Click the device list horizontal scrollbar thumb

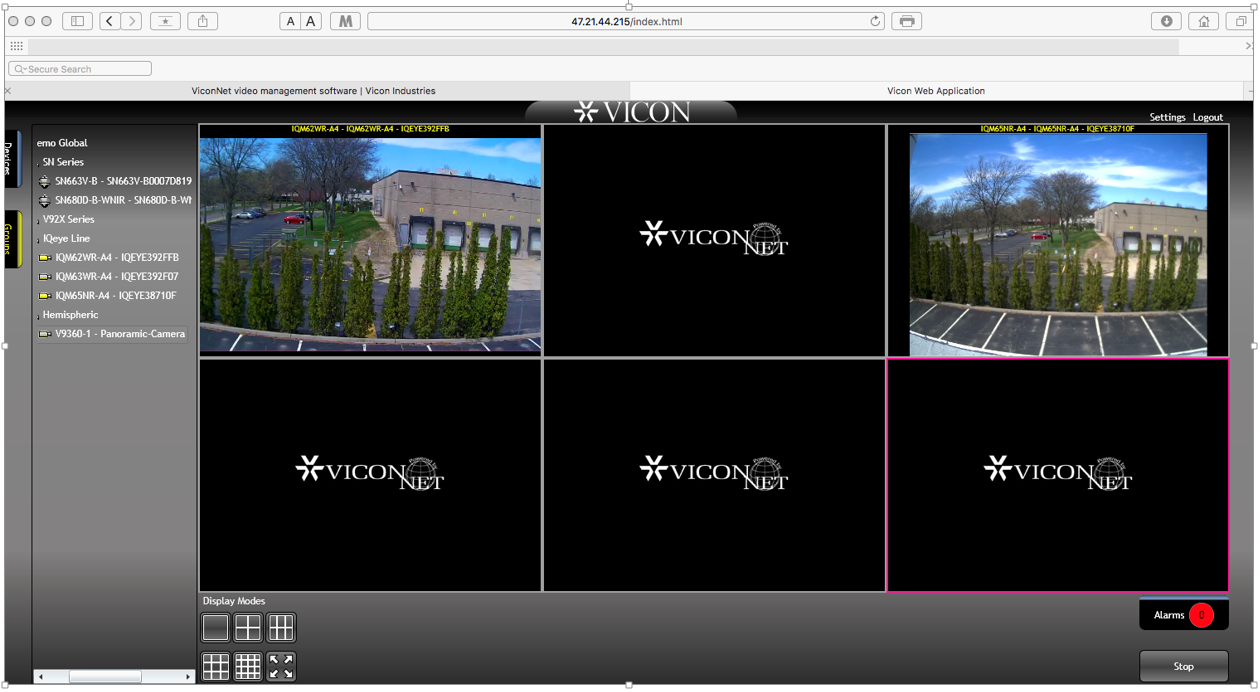(105, 677)
